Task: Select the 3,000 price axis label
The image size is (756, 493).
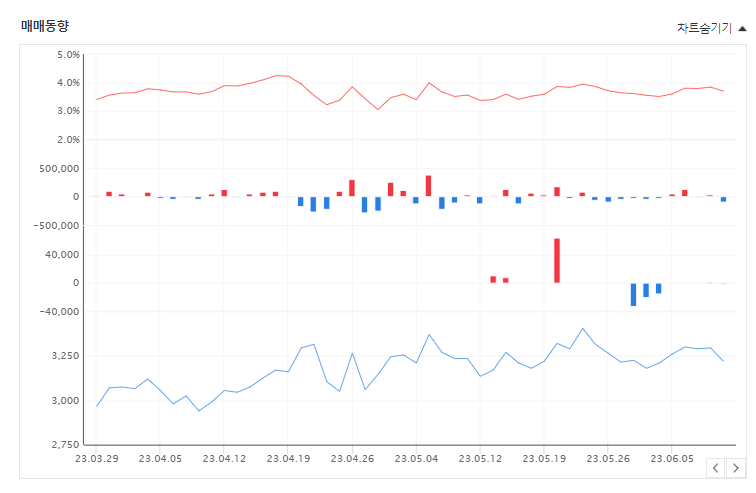Action: (x=66, y=401)
